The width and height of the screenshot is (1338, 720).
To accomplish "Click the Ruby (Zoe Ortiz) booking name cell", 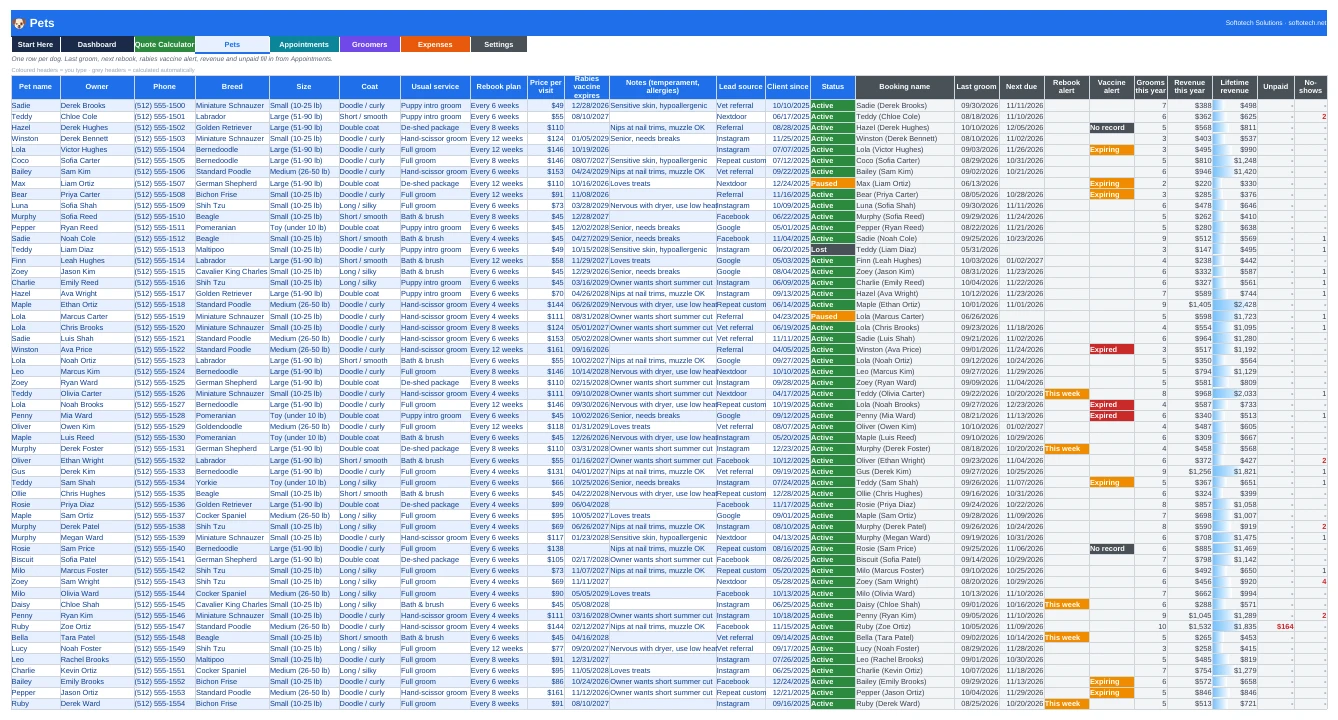I will click(x=905, y=626).
